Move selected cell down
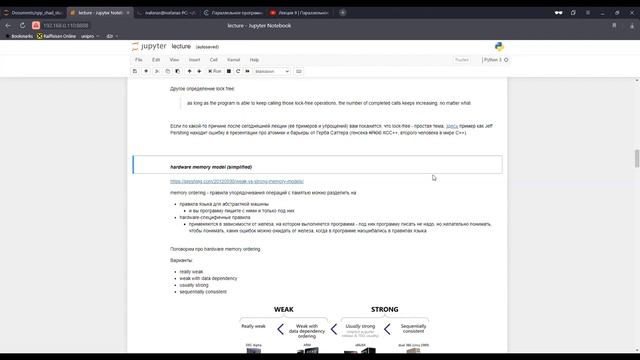Screen dimensions: 640x360 [x=199, y=71]
